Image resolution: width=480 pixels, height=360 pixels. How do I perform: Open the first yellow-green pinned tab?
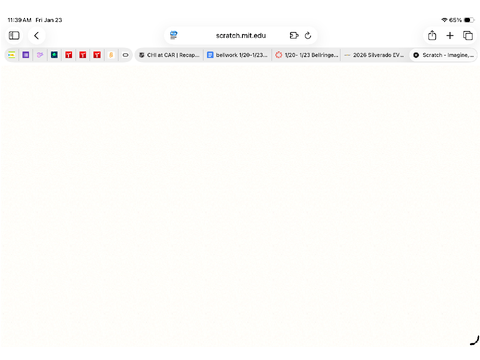(x=12, y=55)
